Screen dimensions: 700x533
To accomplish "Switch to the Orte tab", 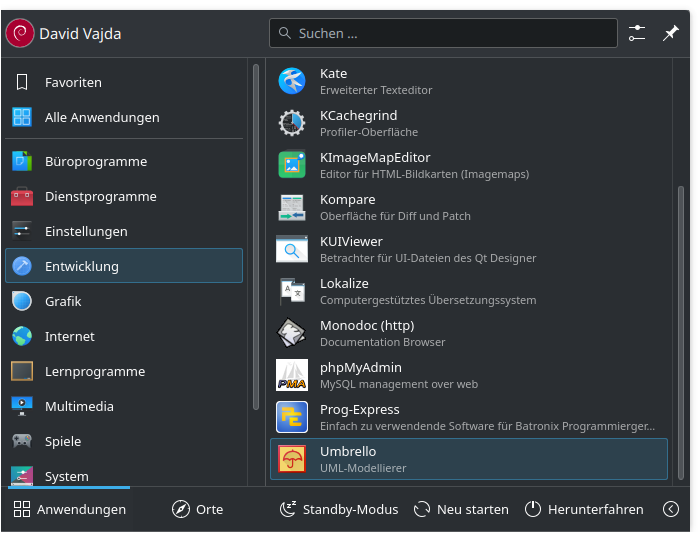I will click(197, 509).
